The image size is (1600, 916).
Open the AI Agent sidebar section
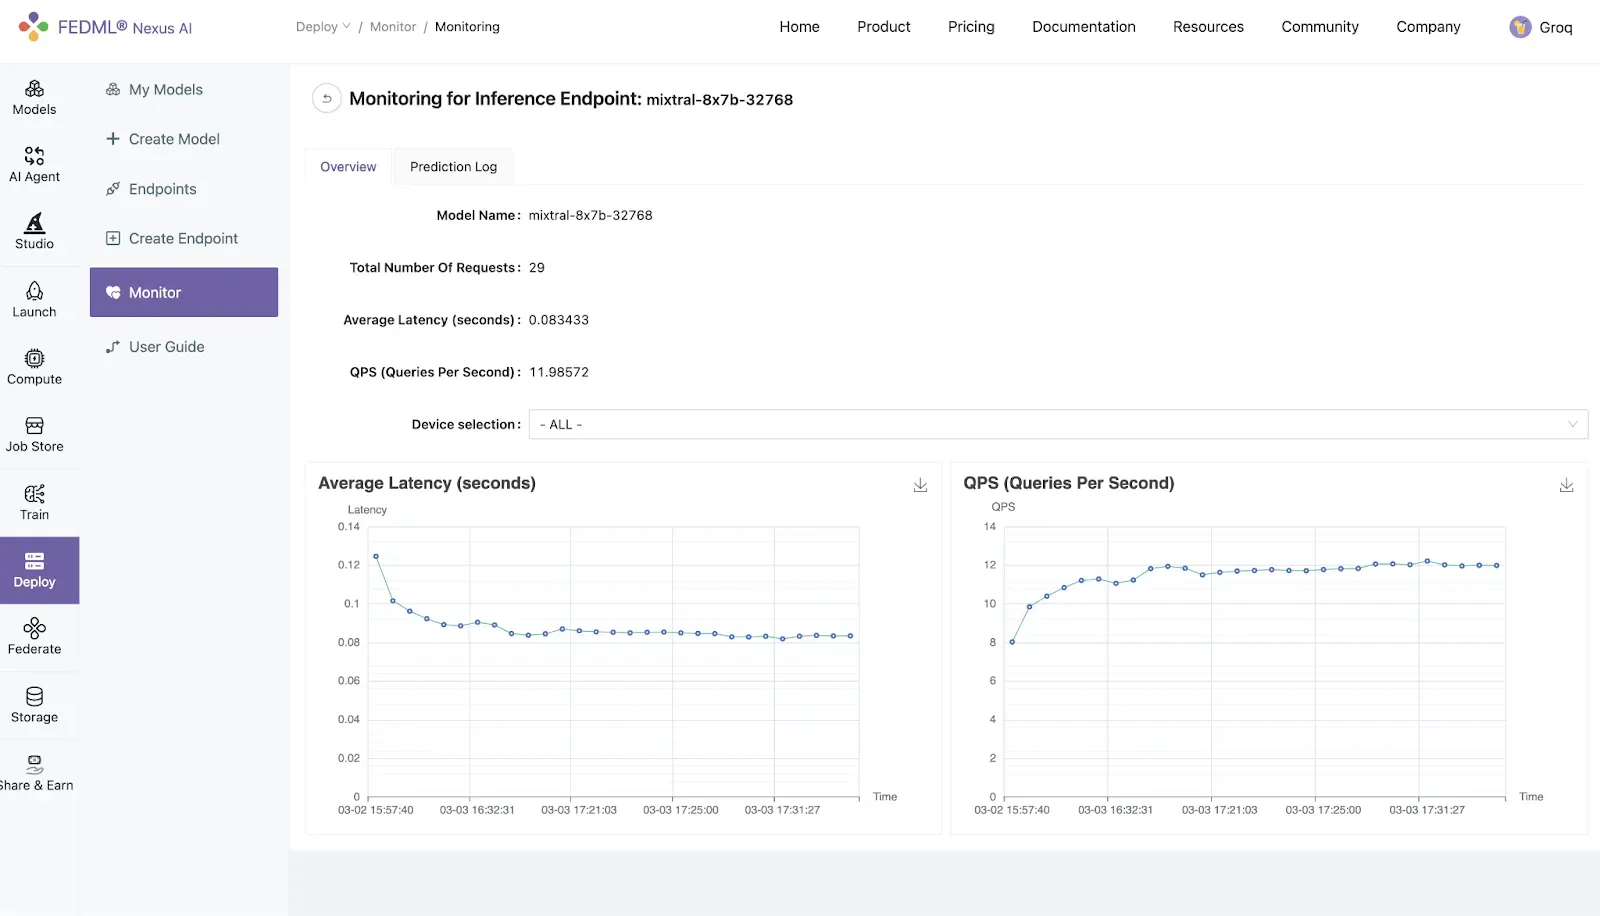(35, 165)
